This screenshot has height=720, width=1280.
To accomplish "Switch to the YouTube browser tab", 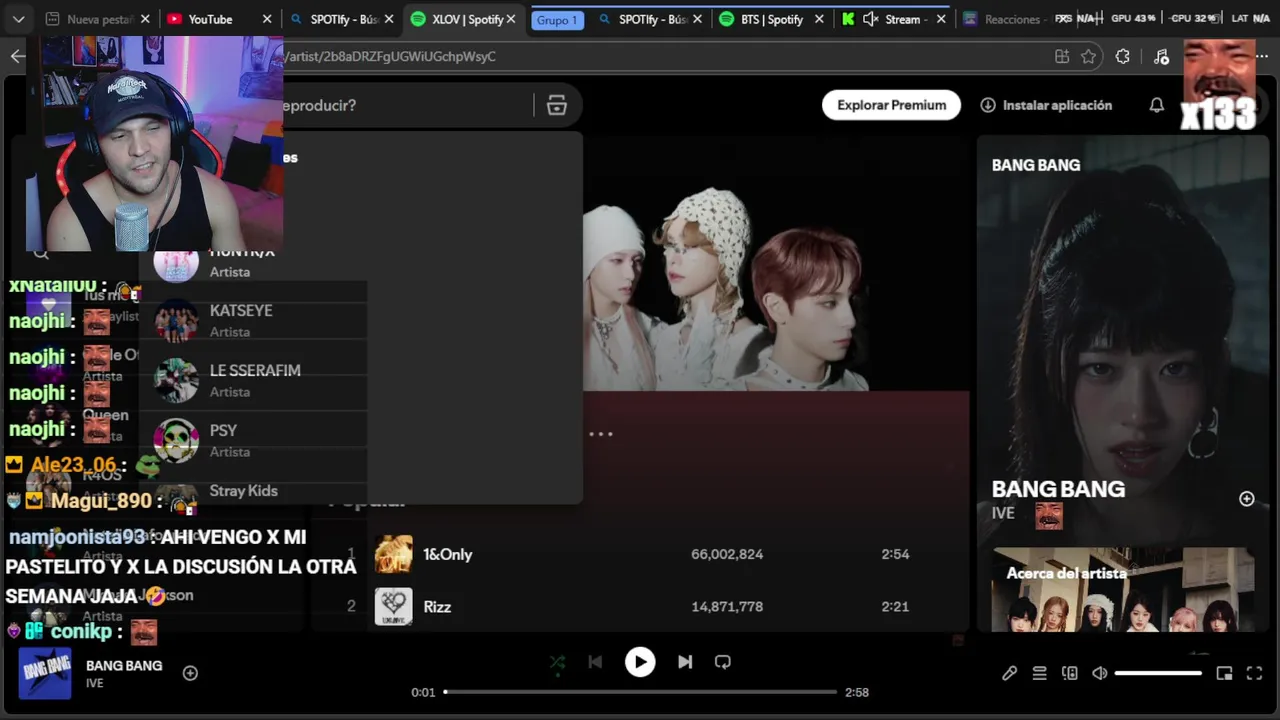I will 210,19.
